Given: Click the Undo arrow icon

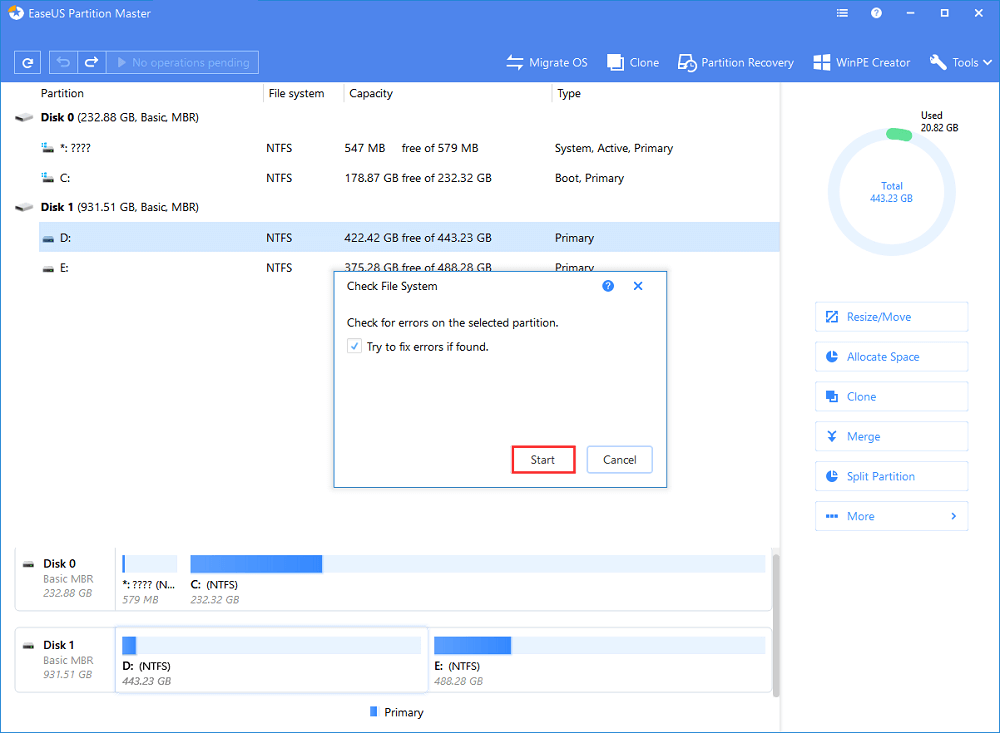Looking at the screenshot, I should [63, 62].
